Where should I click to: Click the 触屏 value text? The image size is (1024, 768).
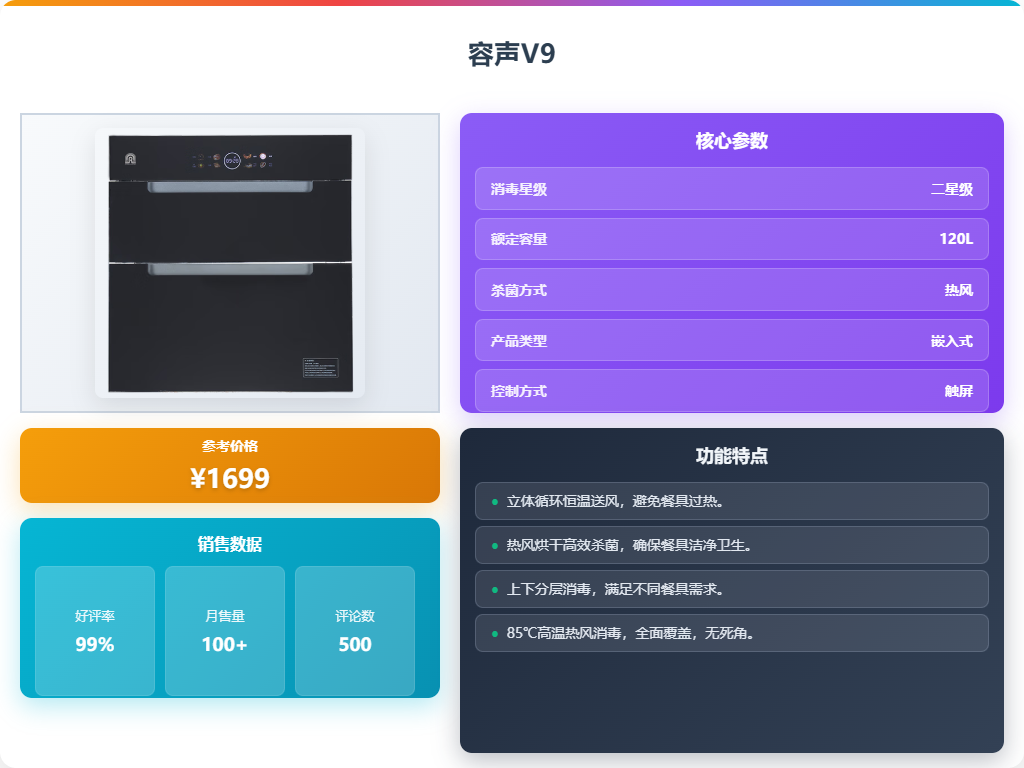coord(959,391)
